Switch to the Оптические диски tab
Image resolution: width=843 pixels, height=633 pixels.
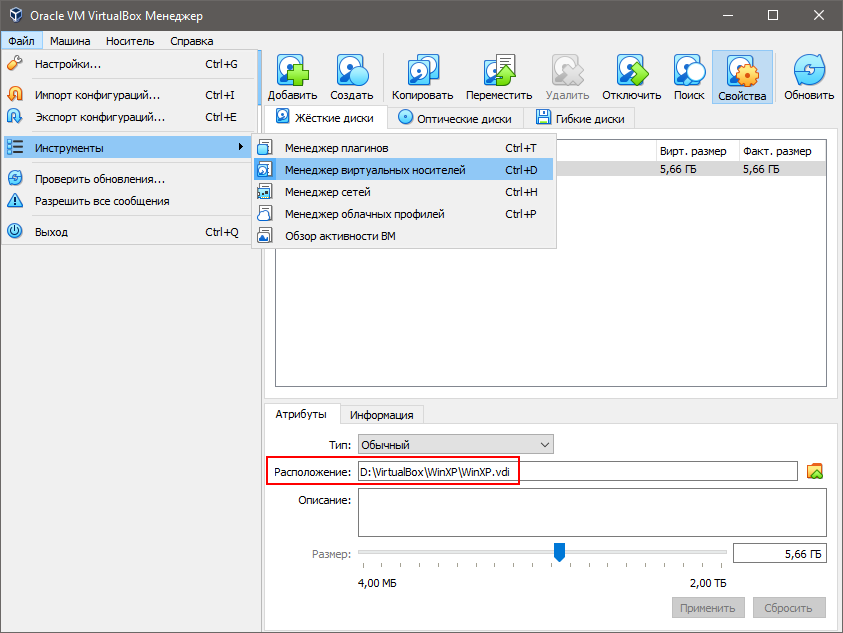(456, 118)
